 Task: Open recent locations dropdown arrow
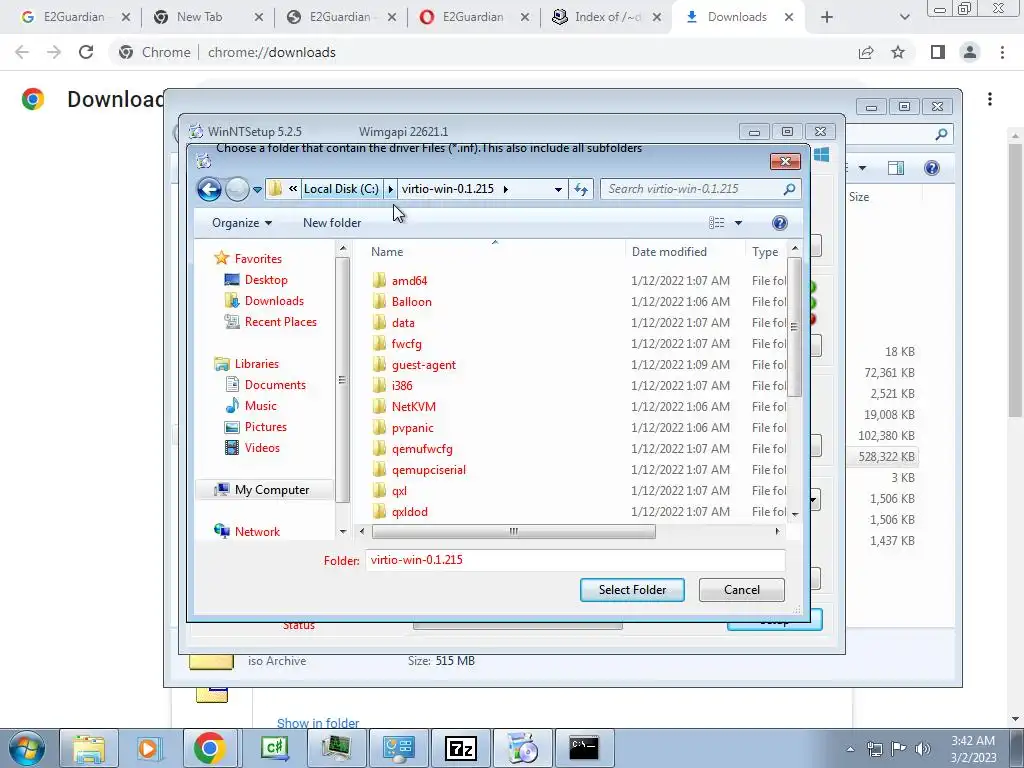point(257,190)
